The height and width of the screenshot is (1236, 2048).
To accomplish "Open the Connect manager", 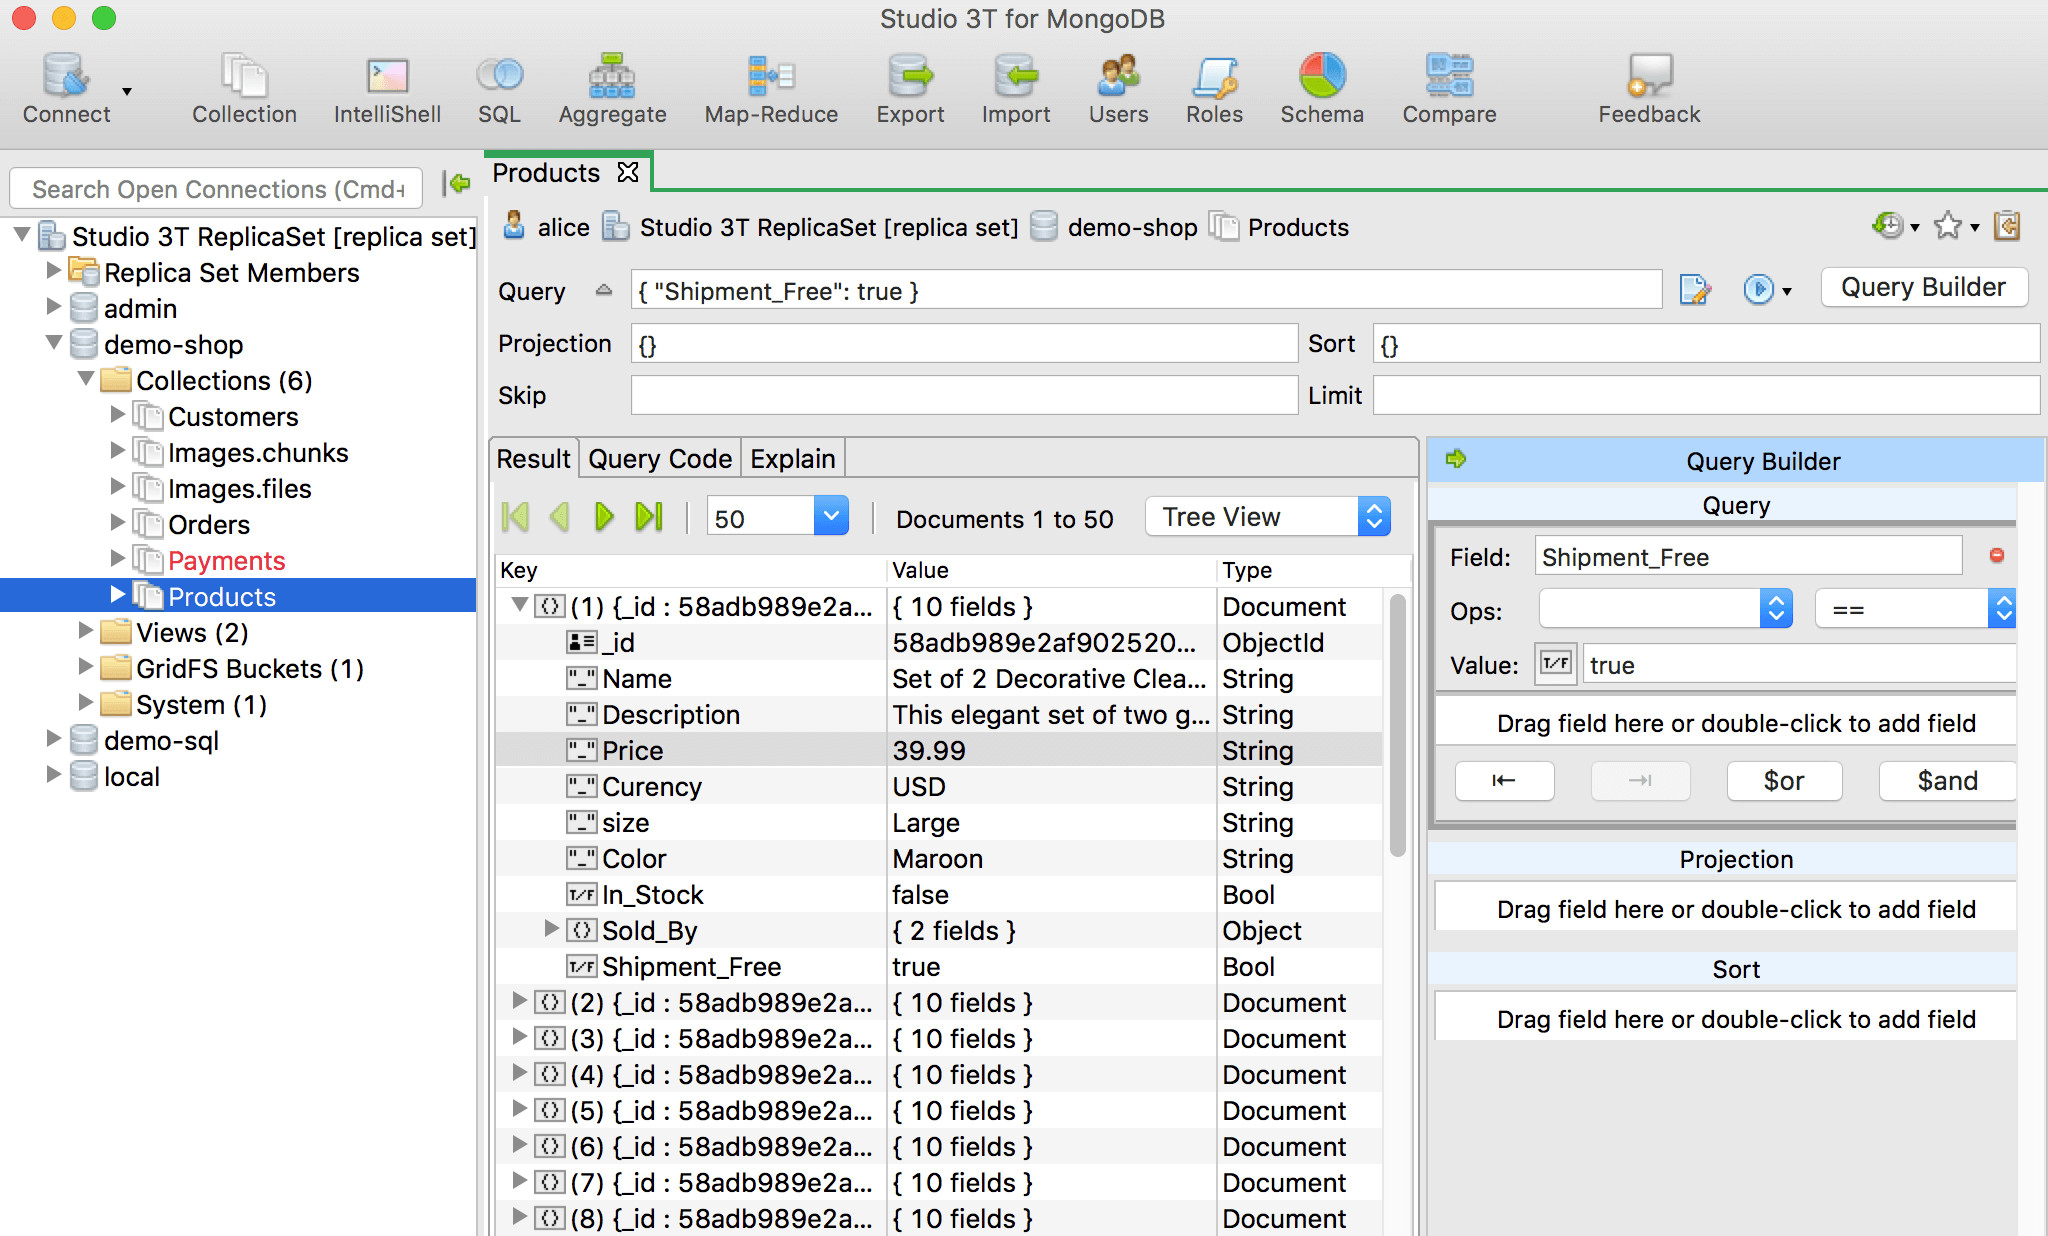I will coord(66,89).
